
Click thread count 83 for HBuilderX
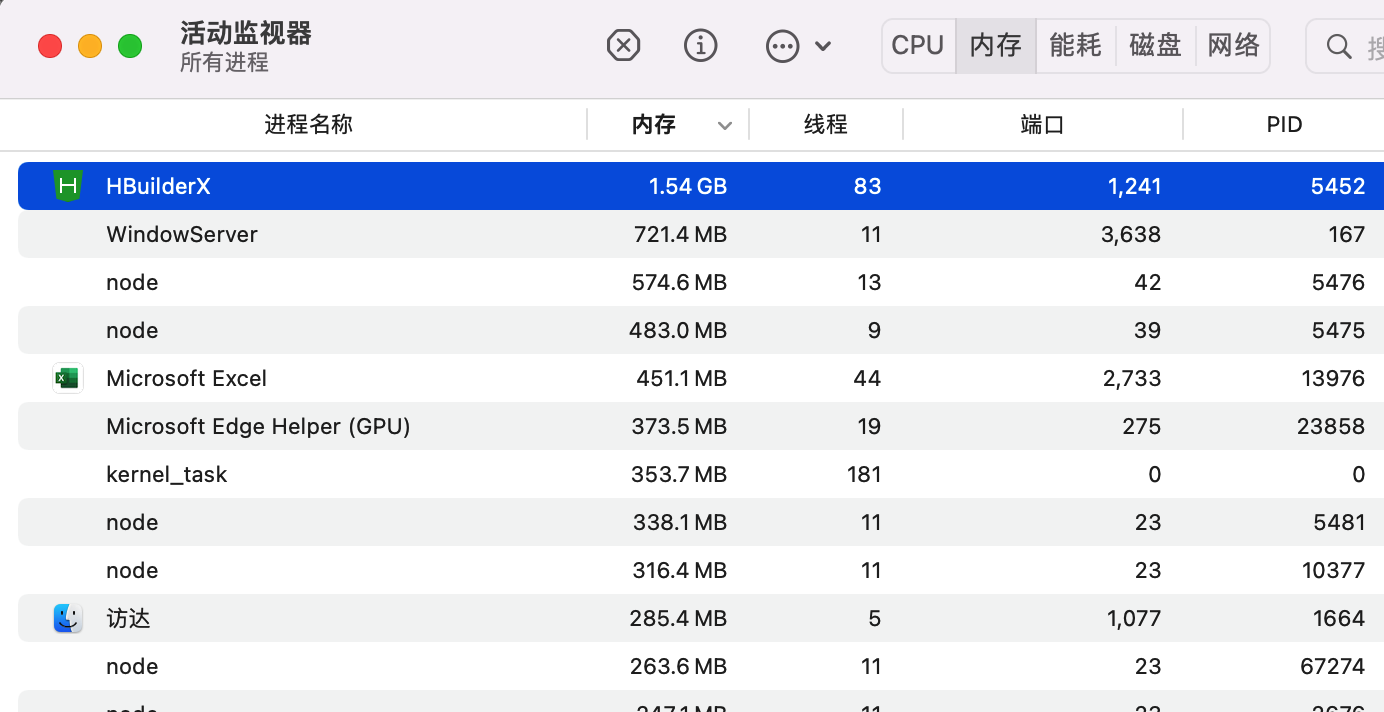pos(868,186)
